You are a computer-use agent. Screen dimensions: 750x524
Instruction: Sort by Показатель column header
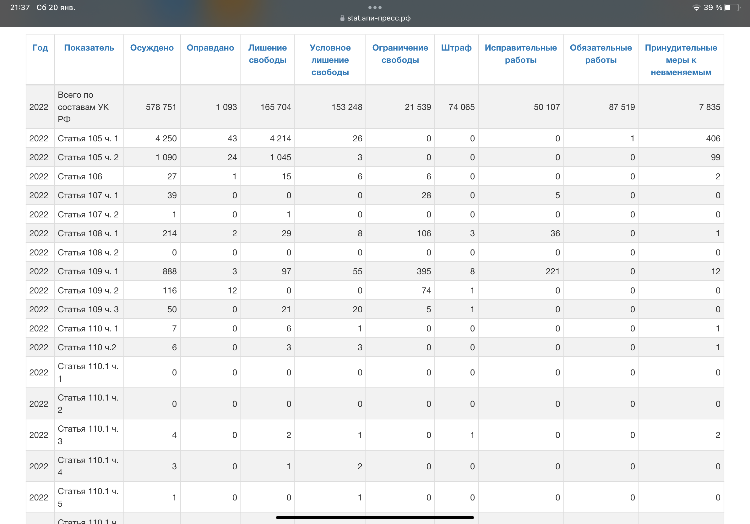(x=89, y=48)
